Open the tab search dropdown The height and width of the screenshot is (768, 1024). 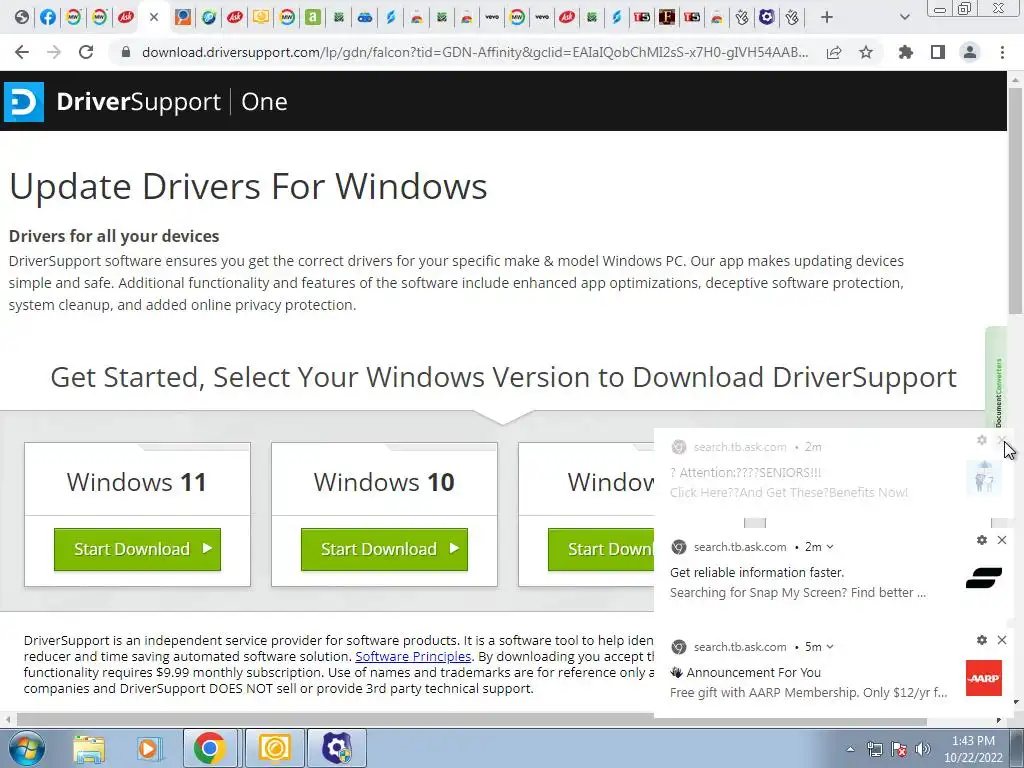tap(904, 17)
